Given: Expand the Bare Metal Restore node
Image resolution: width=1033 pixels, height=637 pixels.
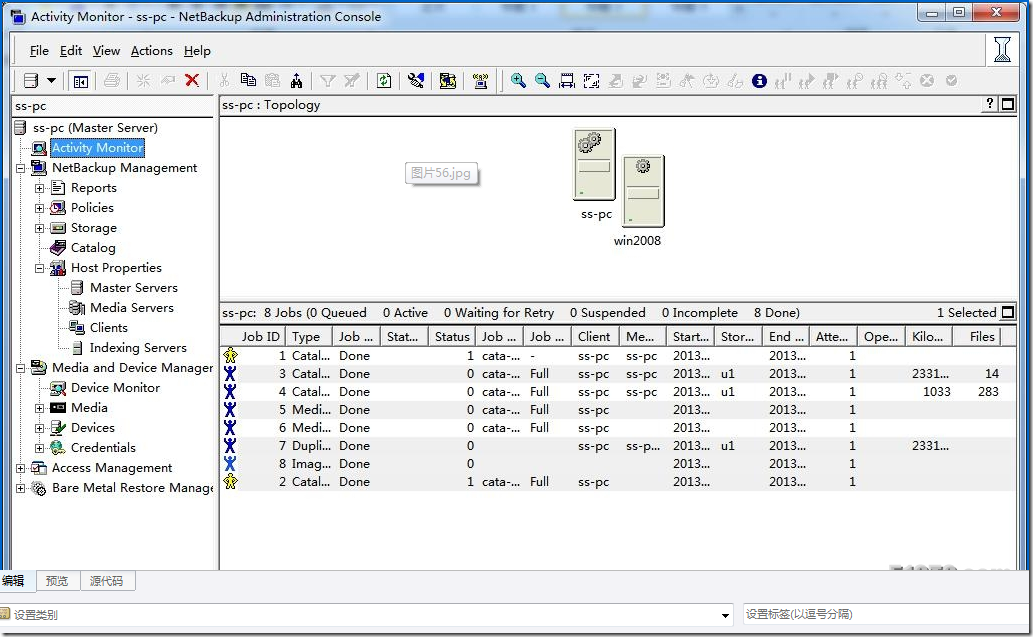Looking at the screenshot, I should coord(20,488).
